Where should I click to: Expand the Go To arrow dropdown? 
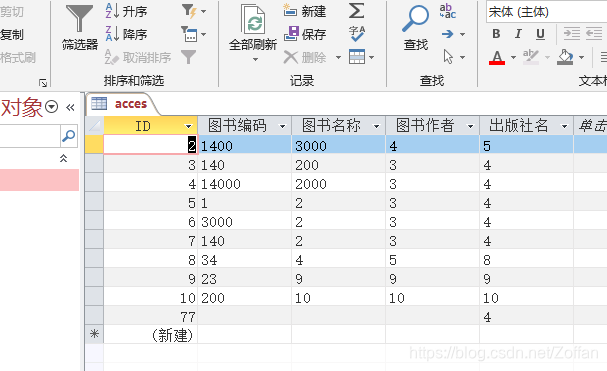pos(462,34)
